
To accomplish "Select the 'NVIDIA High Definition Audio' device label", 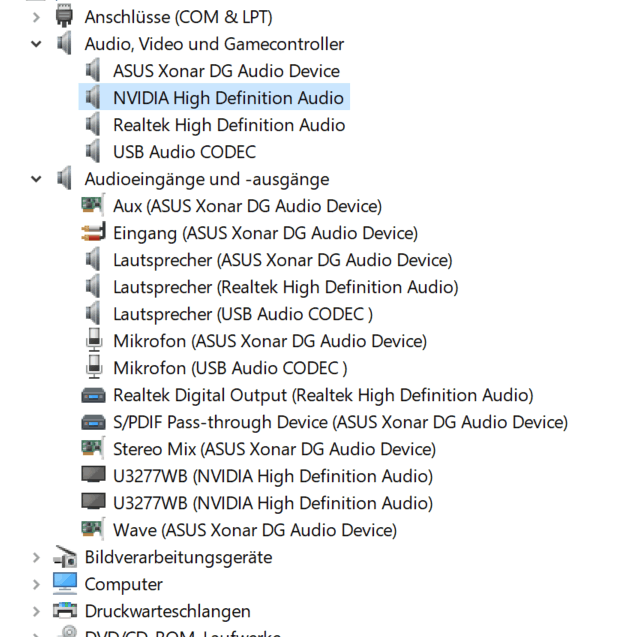I will pos(228,98).
